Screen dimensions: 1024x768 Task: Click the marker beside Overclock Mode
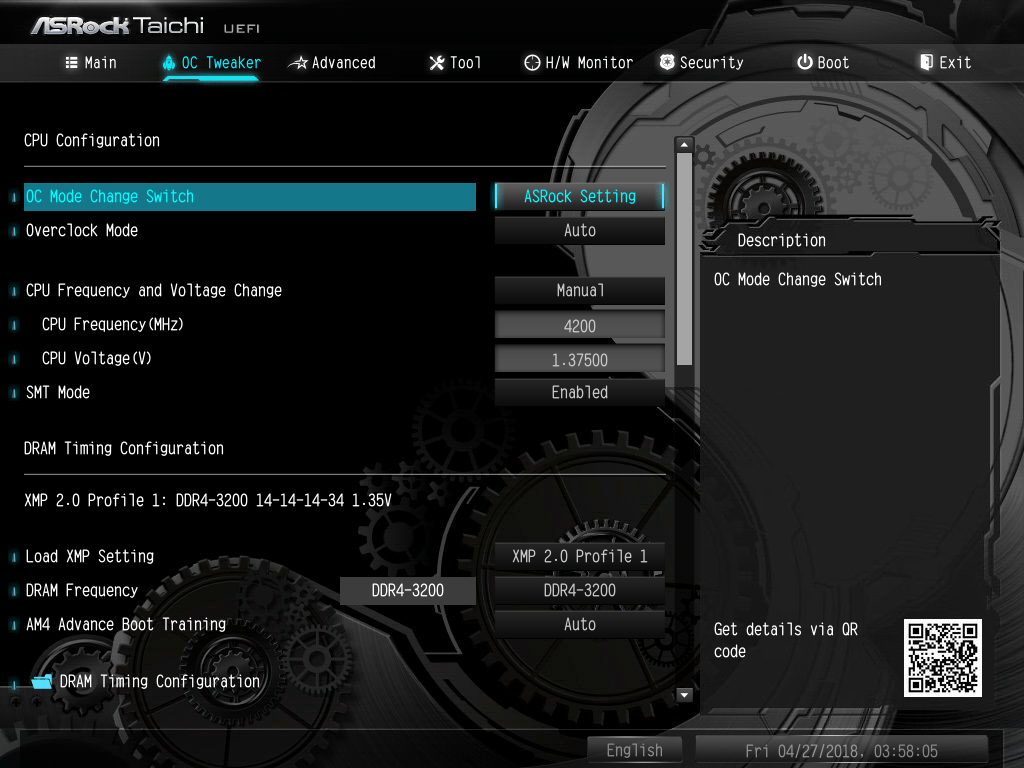[x=14, y=231]
